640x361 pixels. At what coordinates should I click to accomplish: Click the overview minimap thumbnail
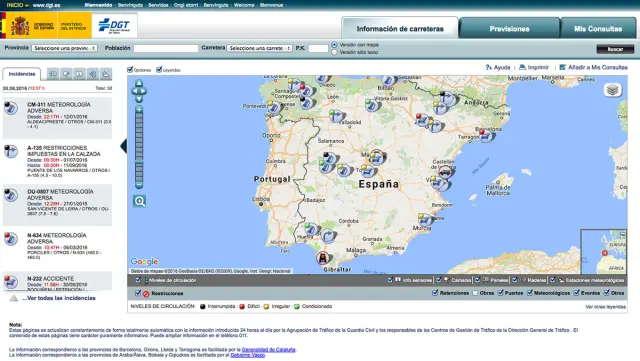[x=604, y=252]
